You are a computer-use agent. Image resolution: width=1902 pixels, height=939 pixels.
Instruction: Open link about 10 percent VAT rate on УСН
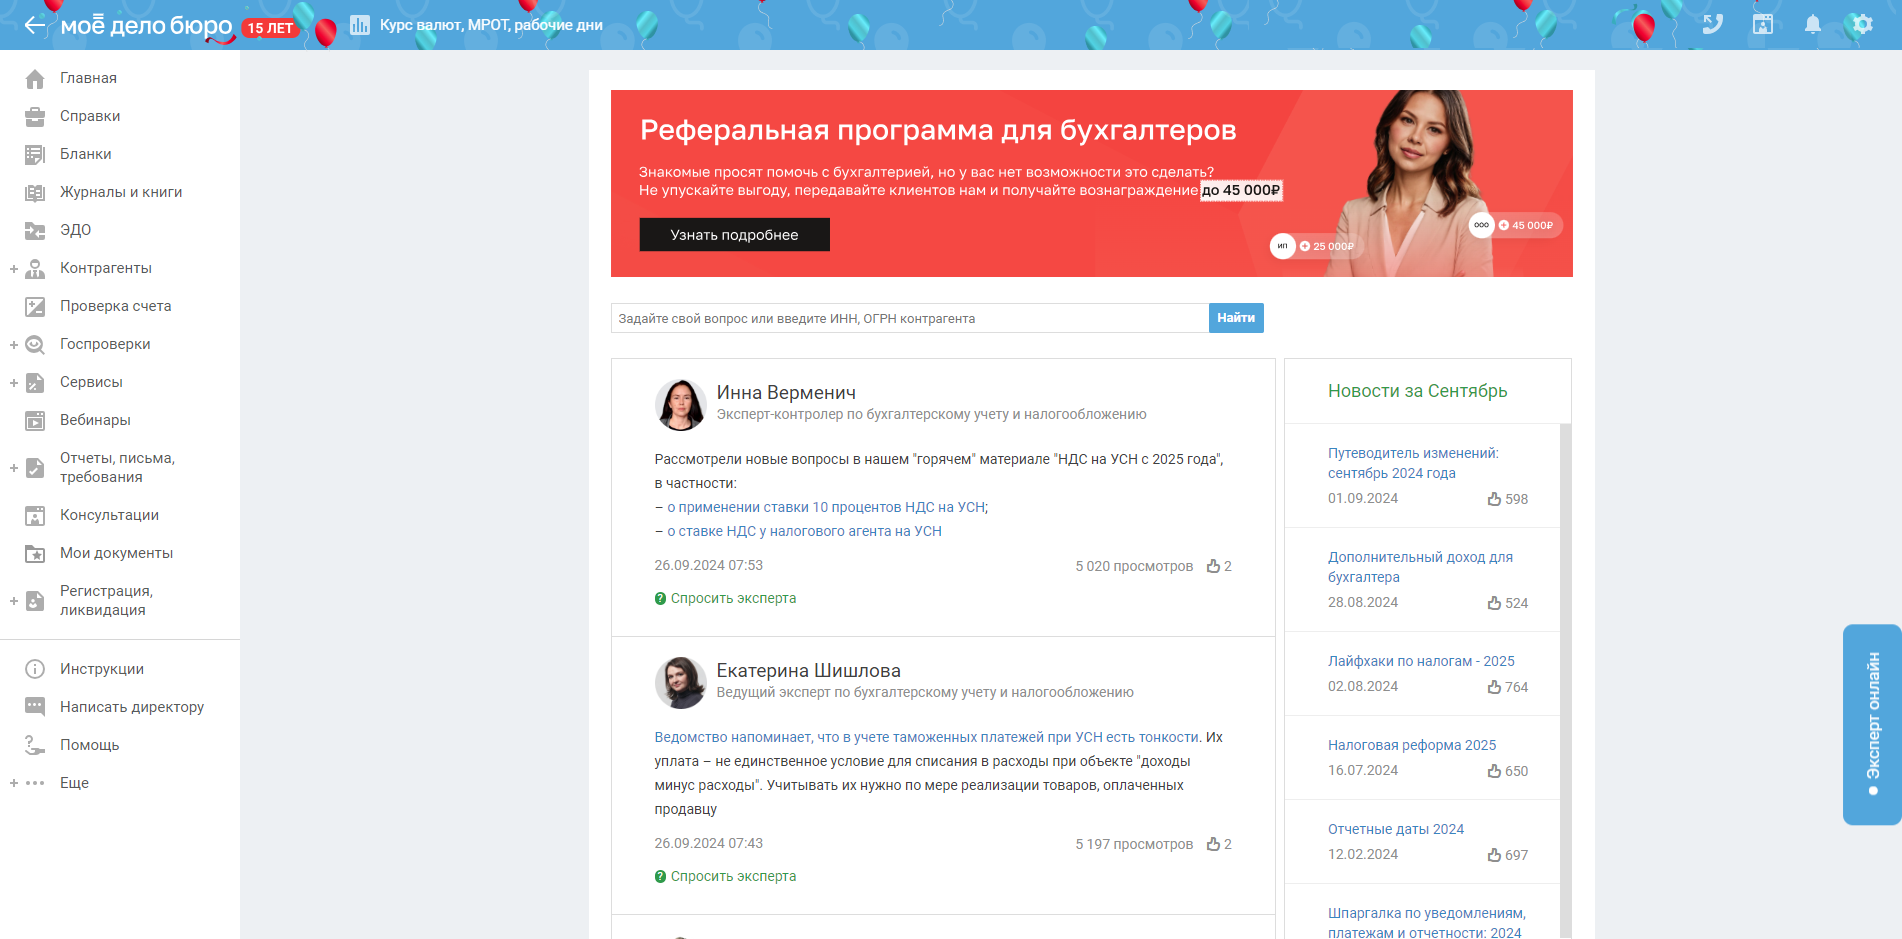click(x=826, y=507)
